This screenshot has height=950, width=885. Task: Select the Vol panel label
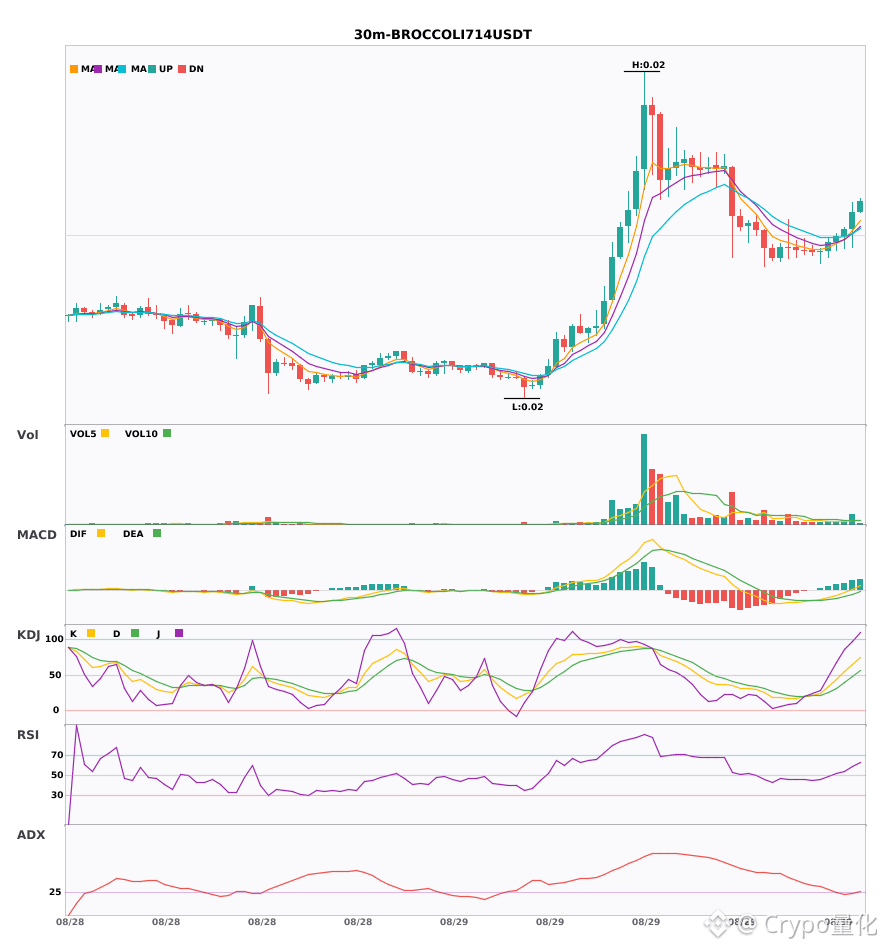tap(27, 435)
